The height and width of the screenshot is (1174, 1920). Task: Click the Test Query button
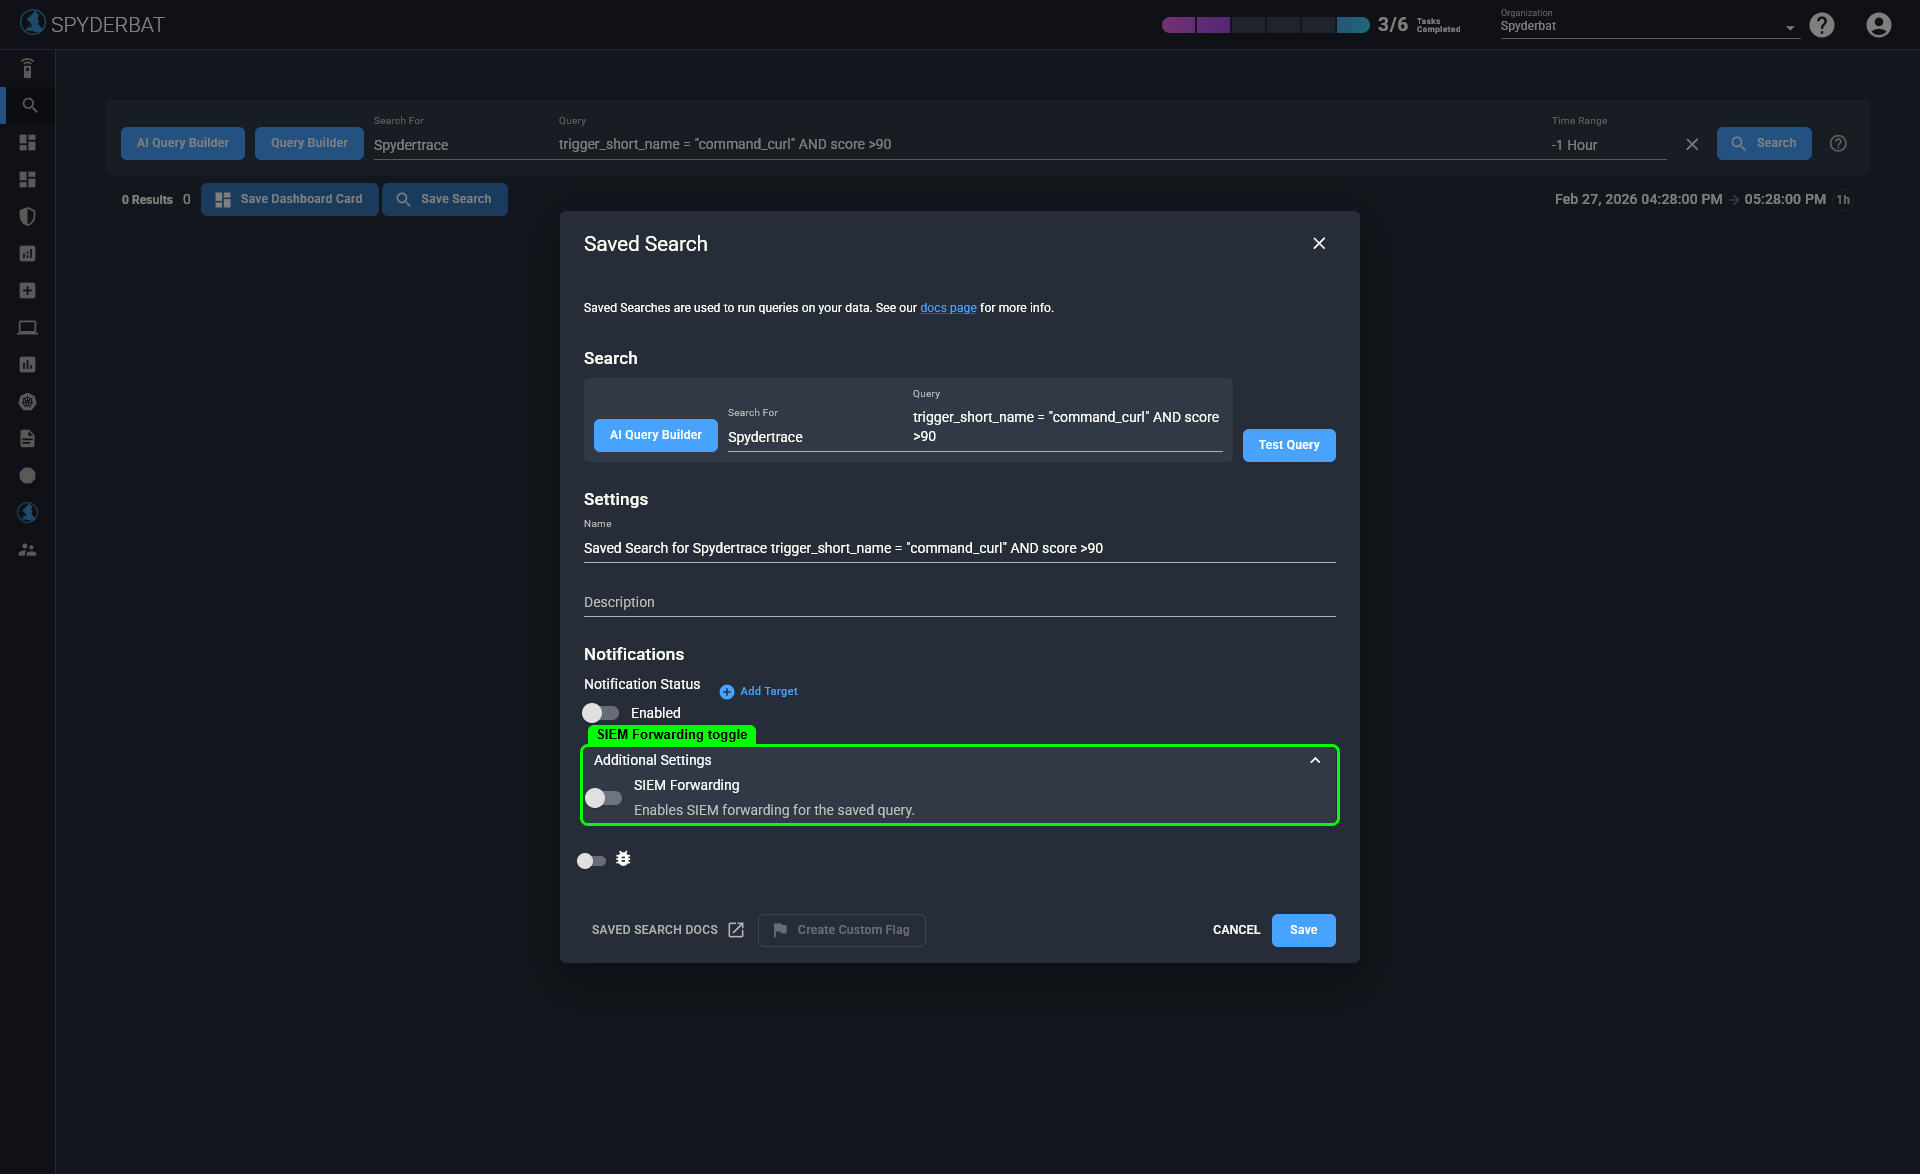pyautogui.click(x=1288, y=445)
